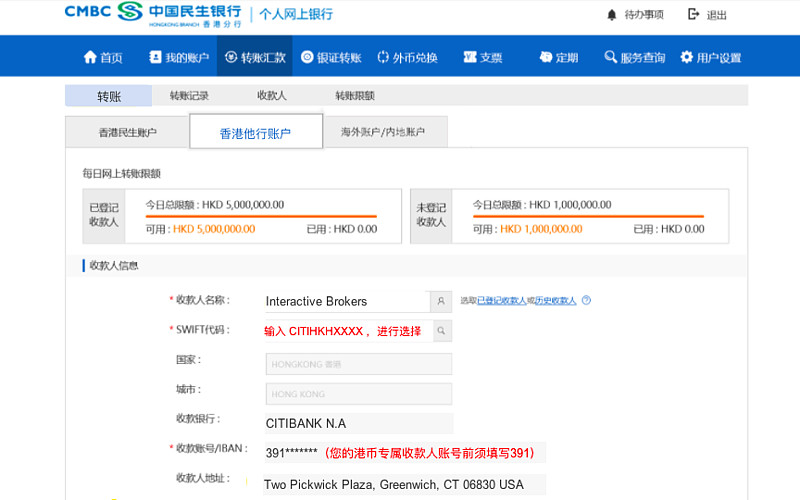Go to 首页 home menu

pos(103,57)
